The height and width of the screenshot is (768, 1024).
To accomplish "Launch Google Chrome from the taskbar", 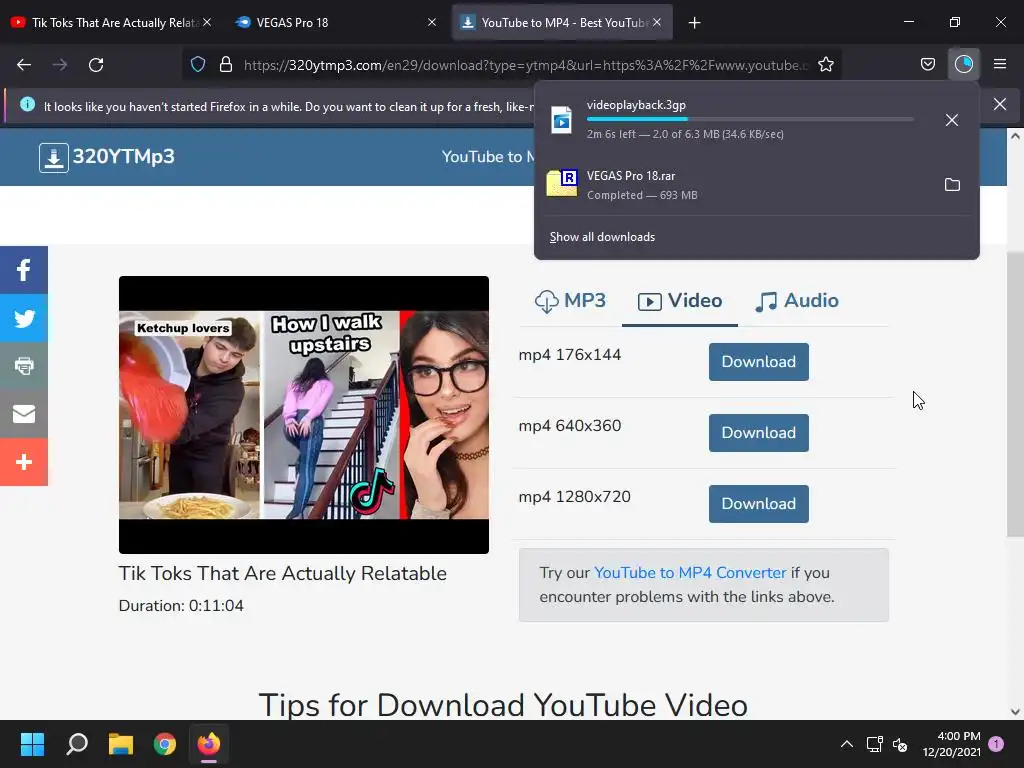I will point(165,744).
